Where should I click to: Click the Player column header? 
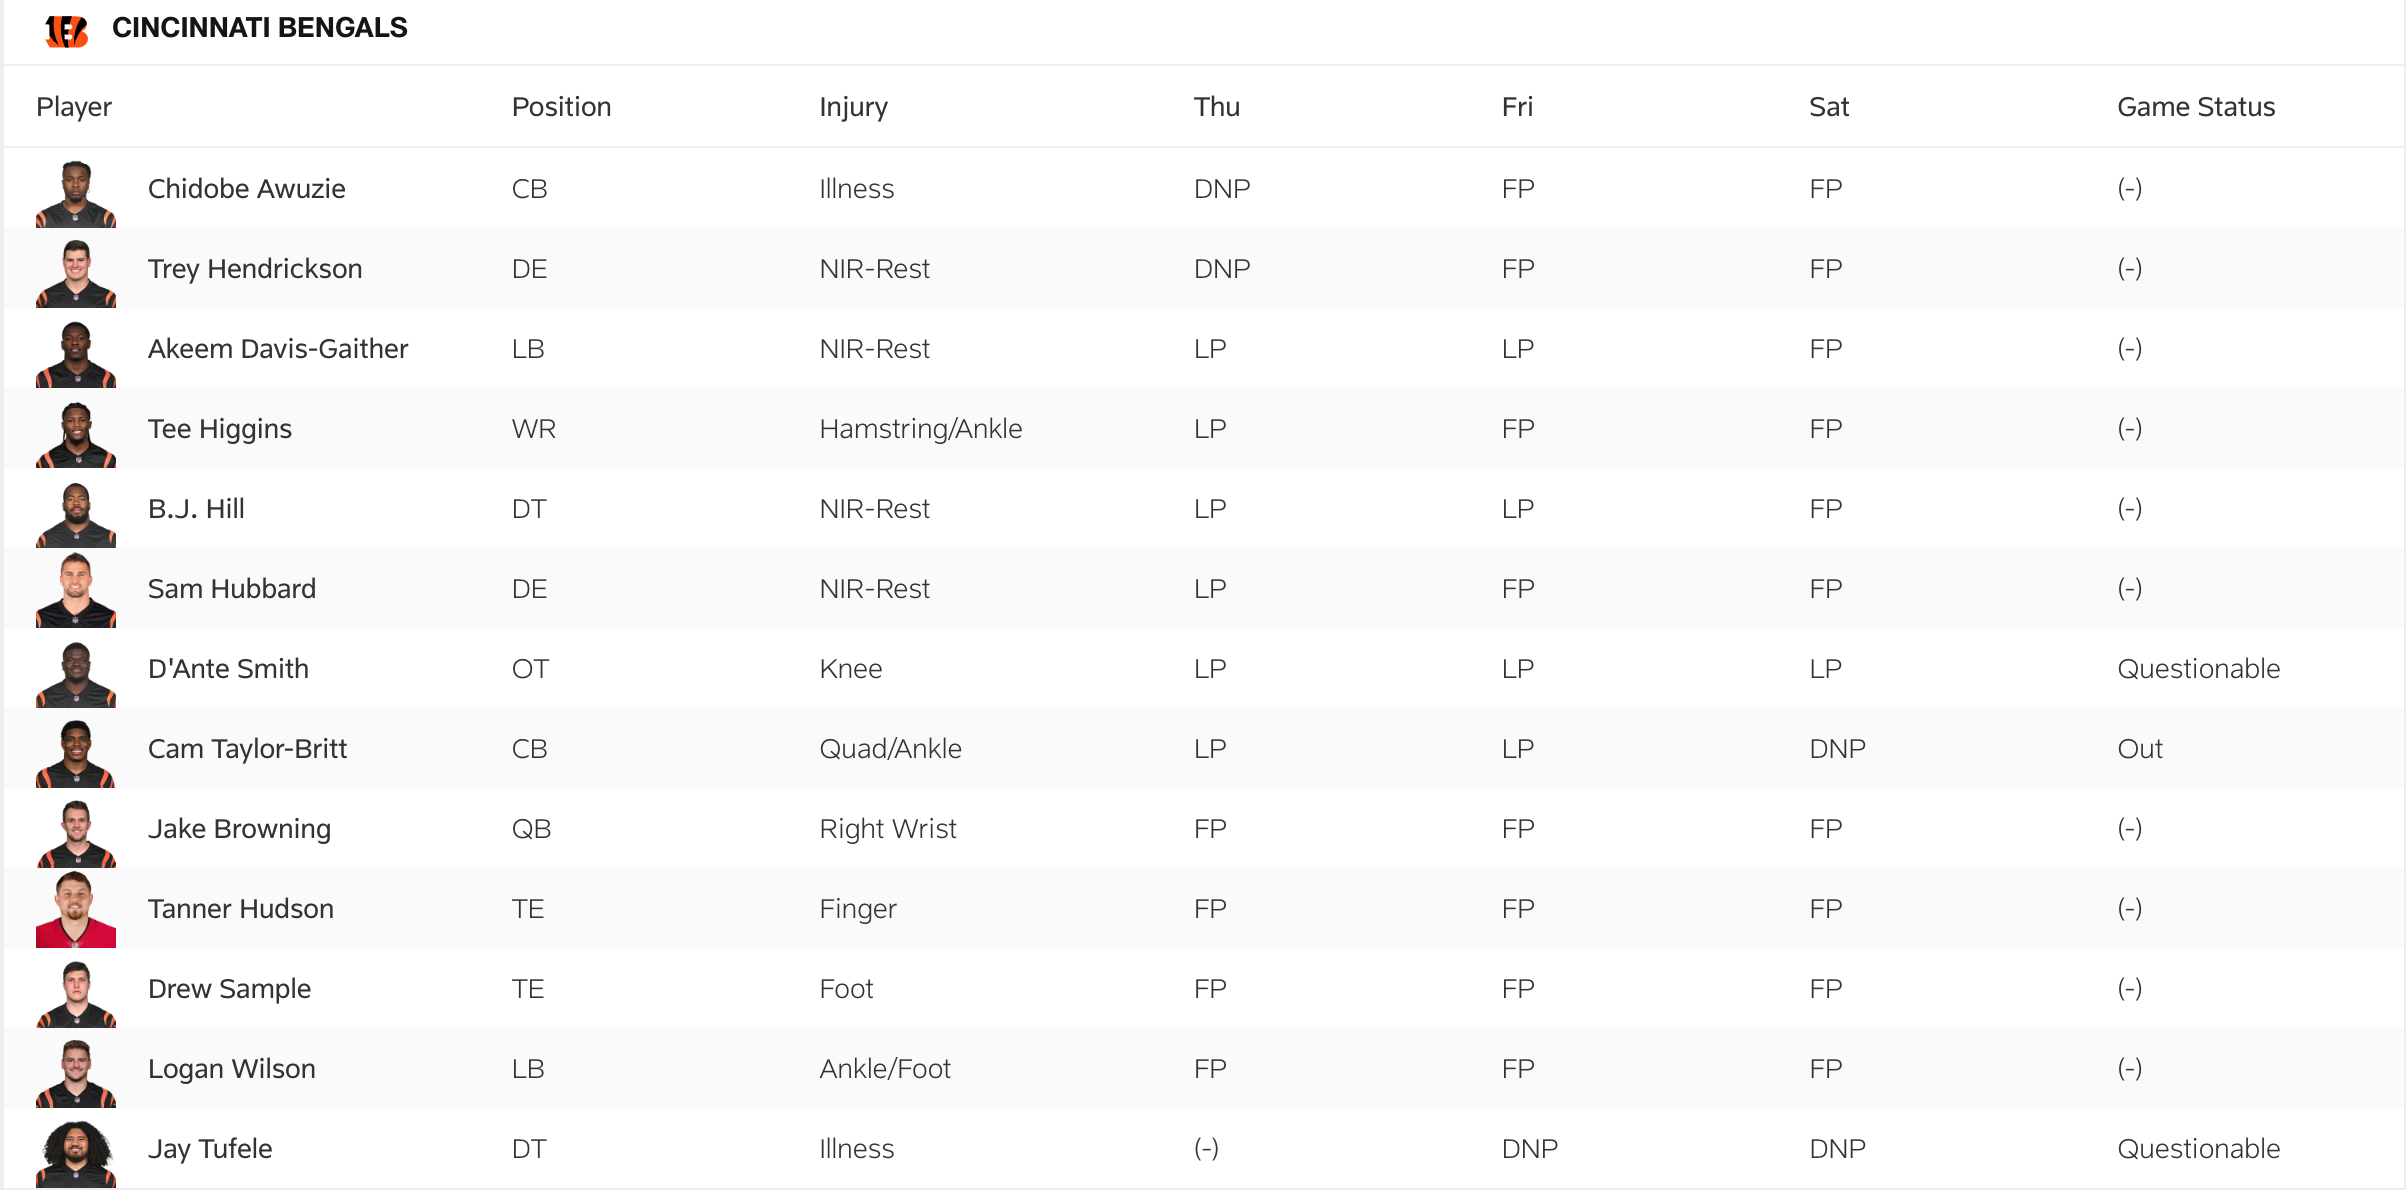[74, 107]
